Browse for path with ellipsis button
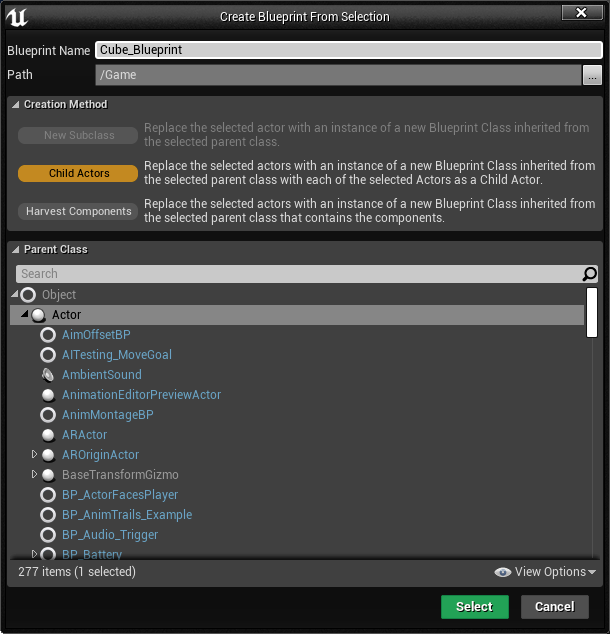This screenshot has height=634, width=610. pos(592,75)
